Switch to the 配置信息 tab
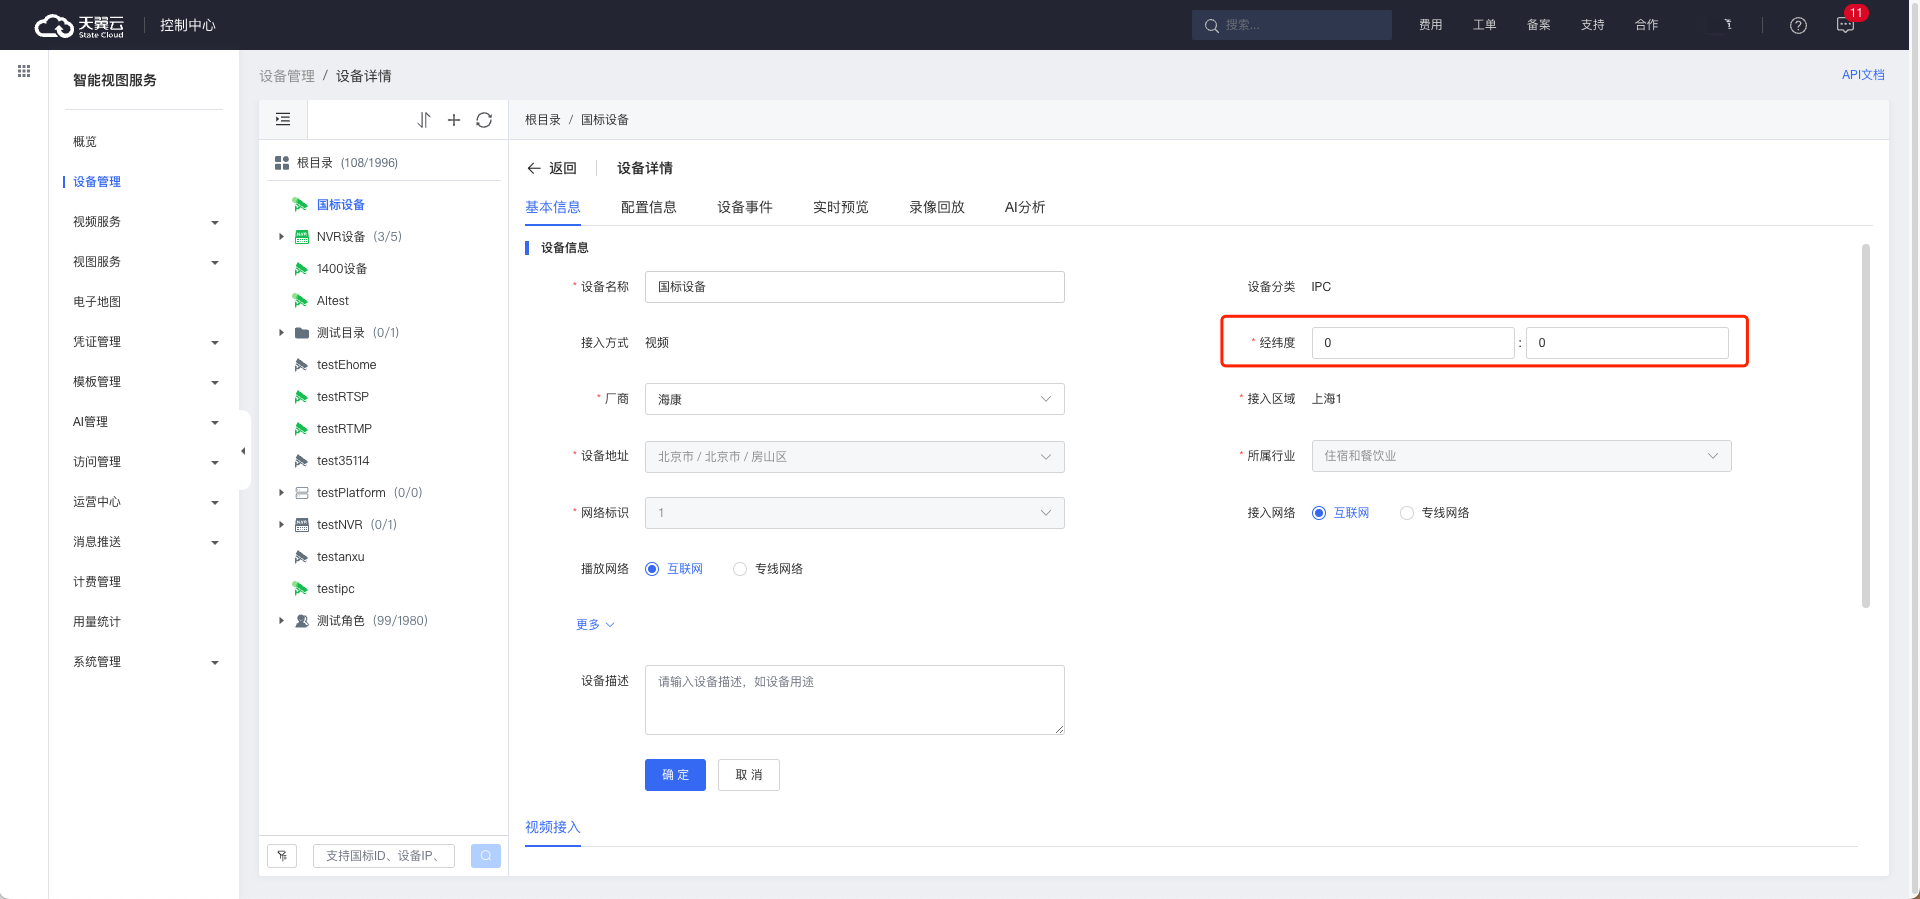 (649, 207)
